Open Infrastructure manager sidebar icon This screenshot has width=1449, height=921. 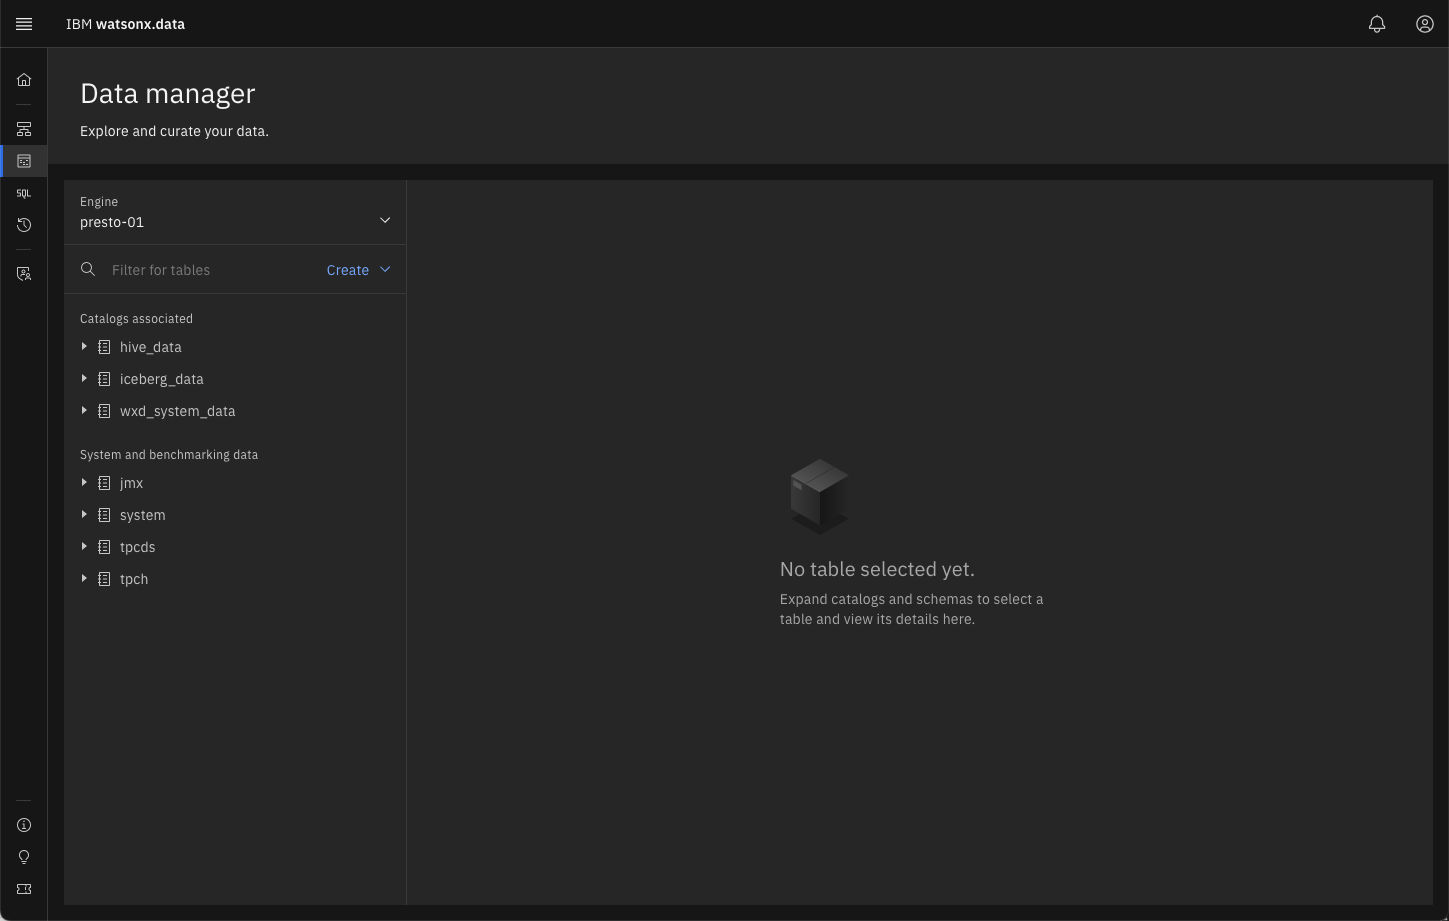pos(24,129)
